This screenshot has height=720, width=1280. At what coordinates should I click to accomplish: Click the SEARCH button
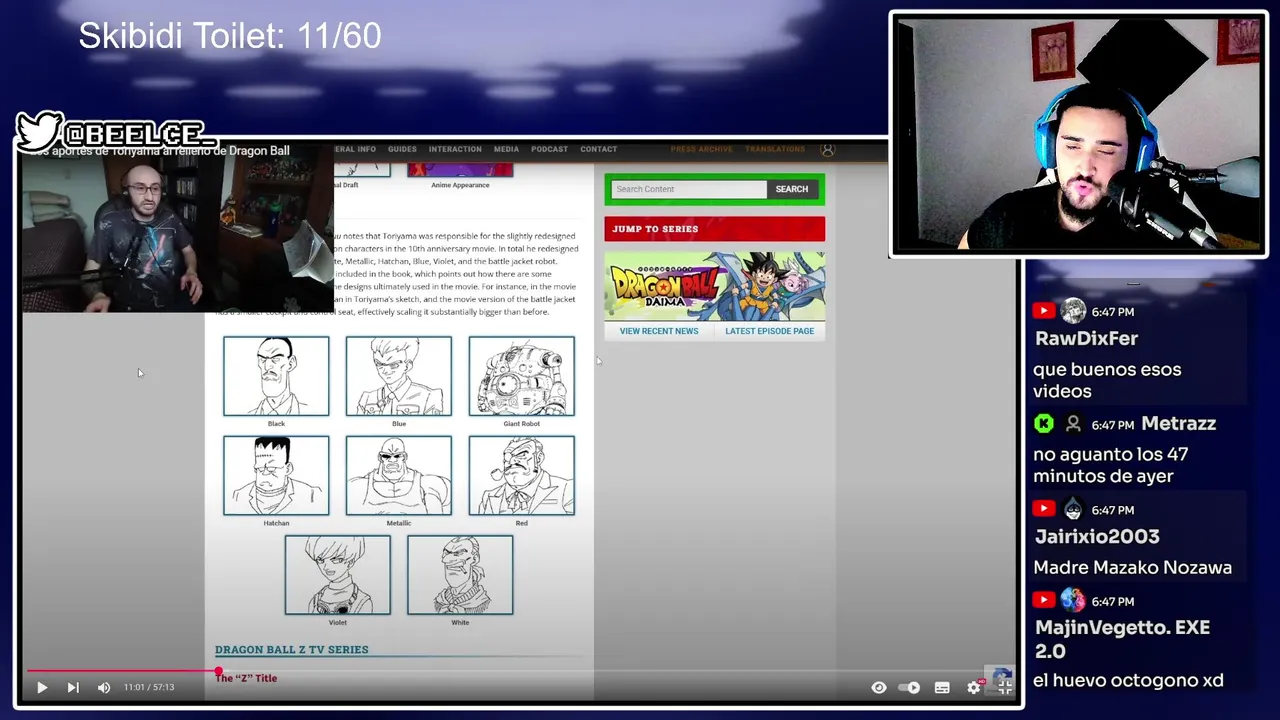click(792, 189)
